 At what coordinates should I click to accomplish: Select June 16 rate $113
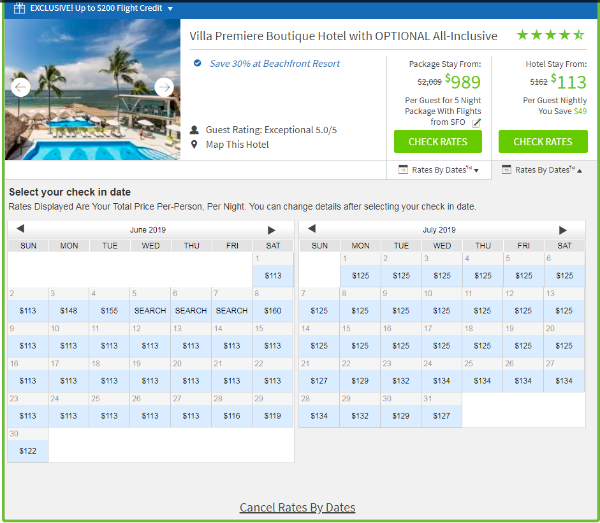tap(28, 381)
